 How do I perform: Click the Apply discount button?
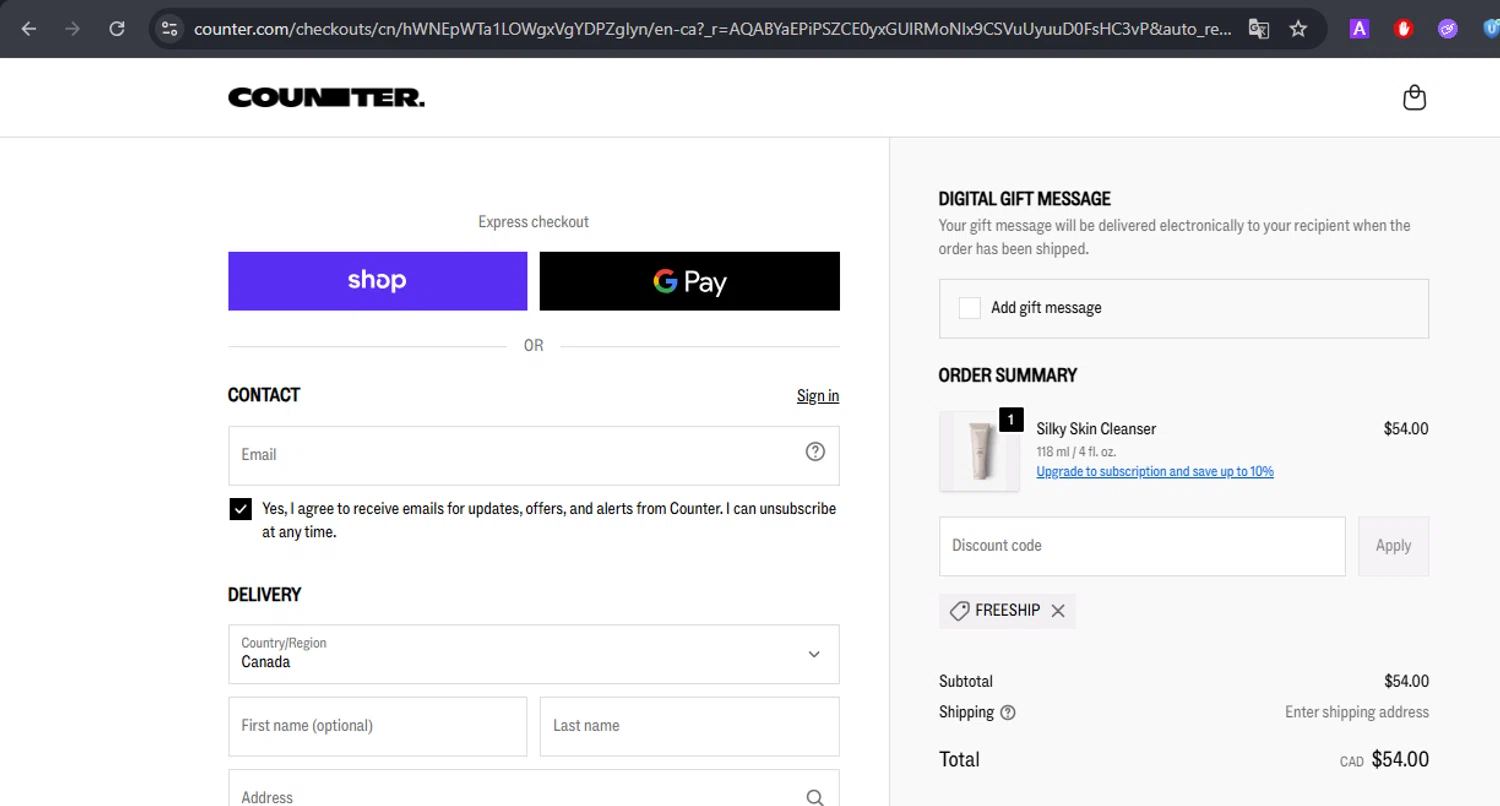(1393, 546)
